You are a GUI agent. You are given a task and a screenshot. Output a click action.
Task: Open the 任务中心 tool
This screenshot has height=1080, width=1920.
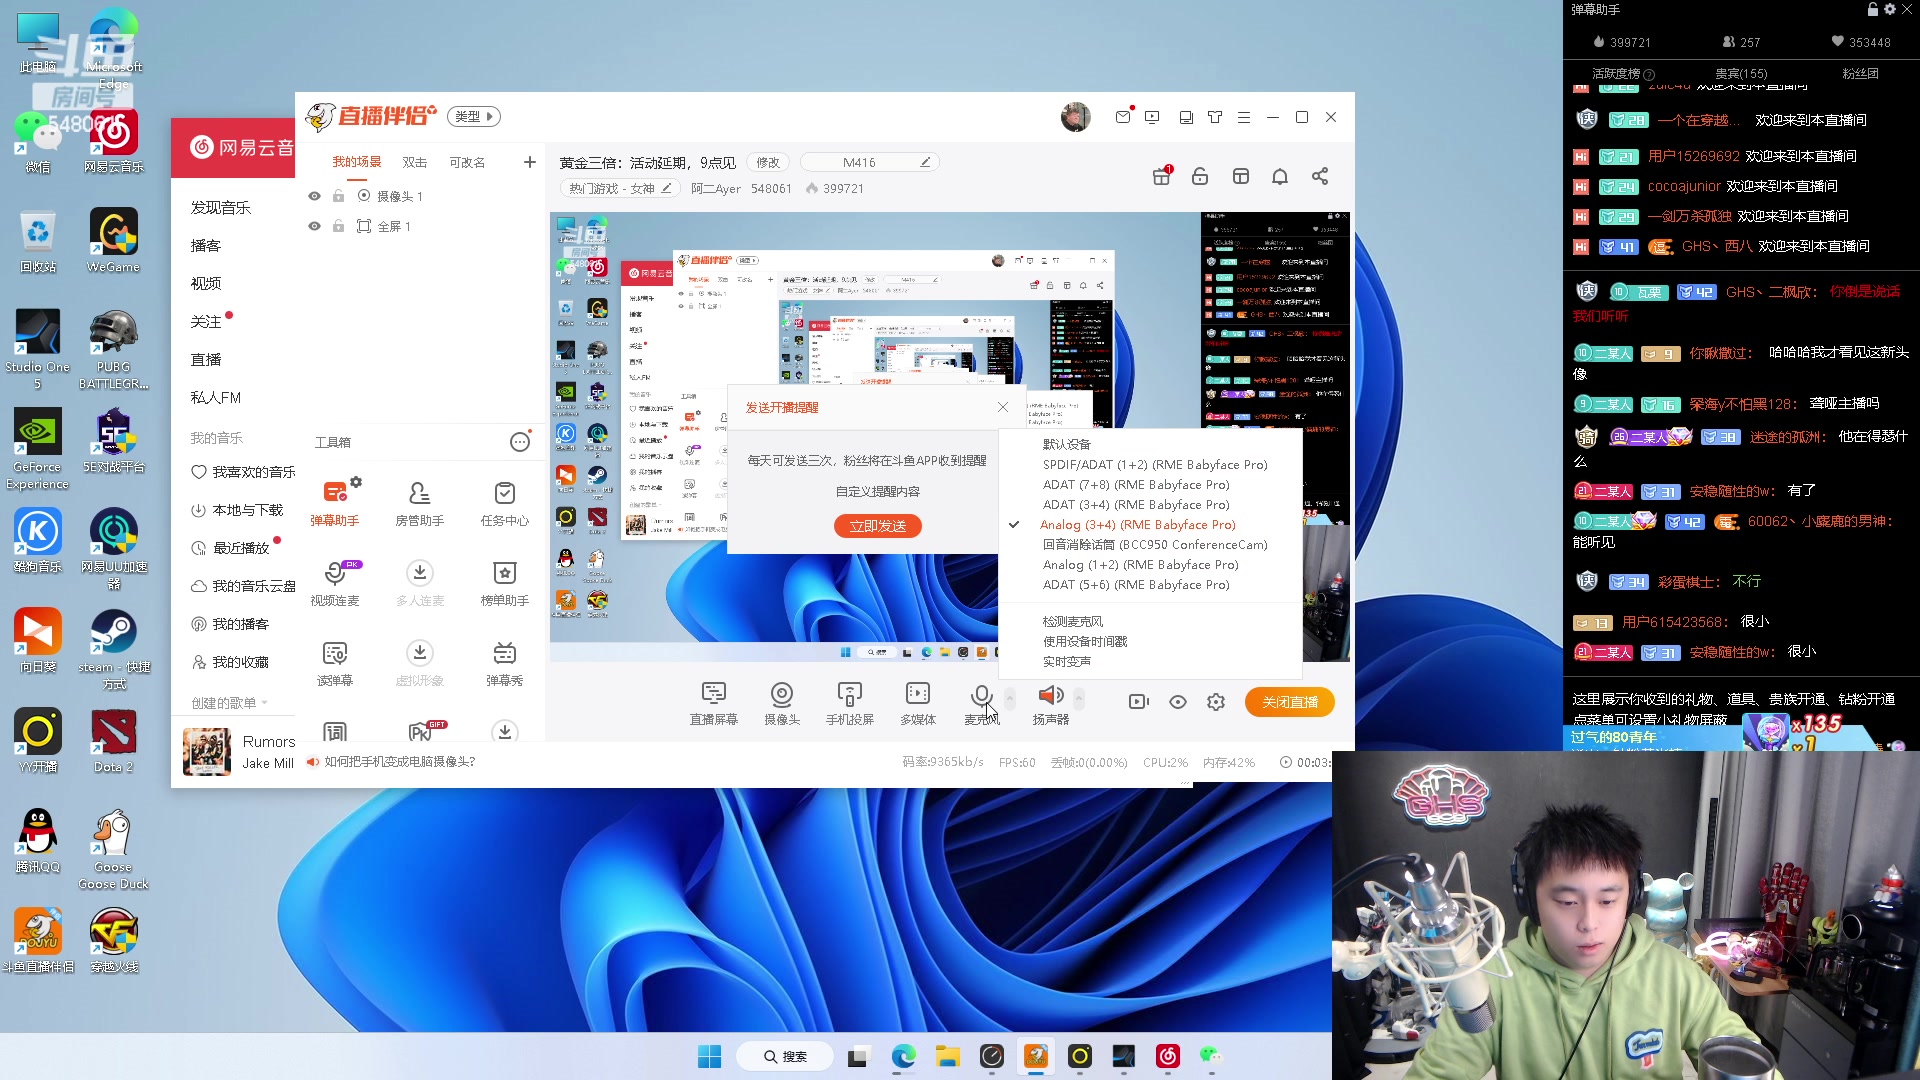pos(504,503)
